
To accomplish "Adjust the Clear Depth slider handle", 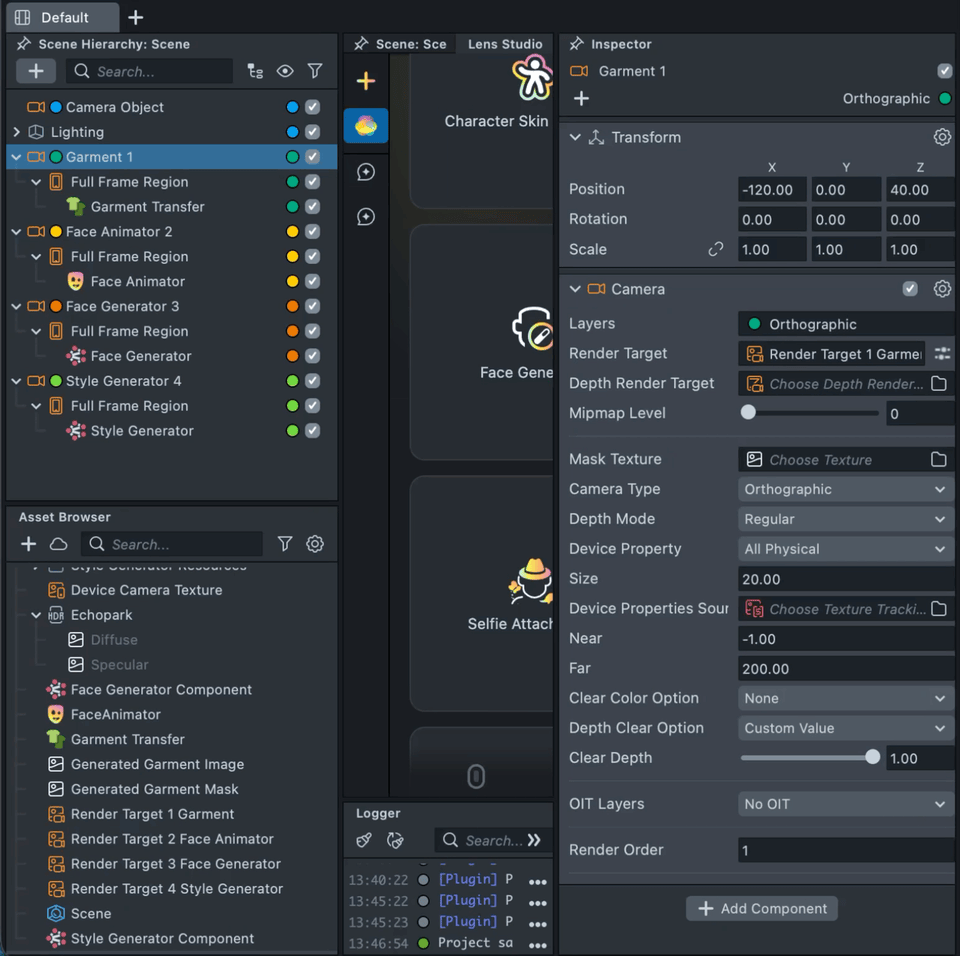I will pos(873,758).
